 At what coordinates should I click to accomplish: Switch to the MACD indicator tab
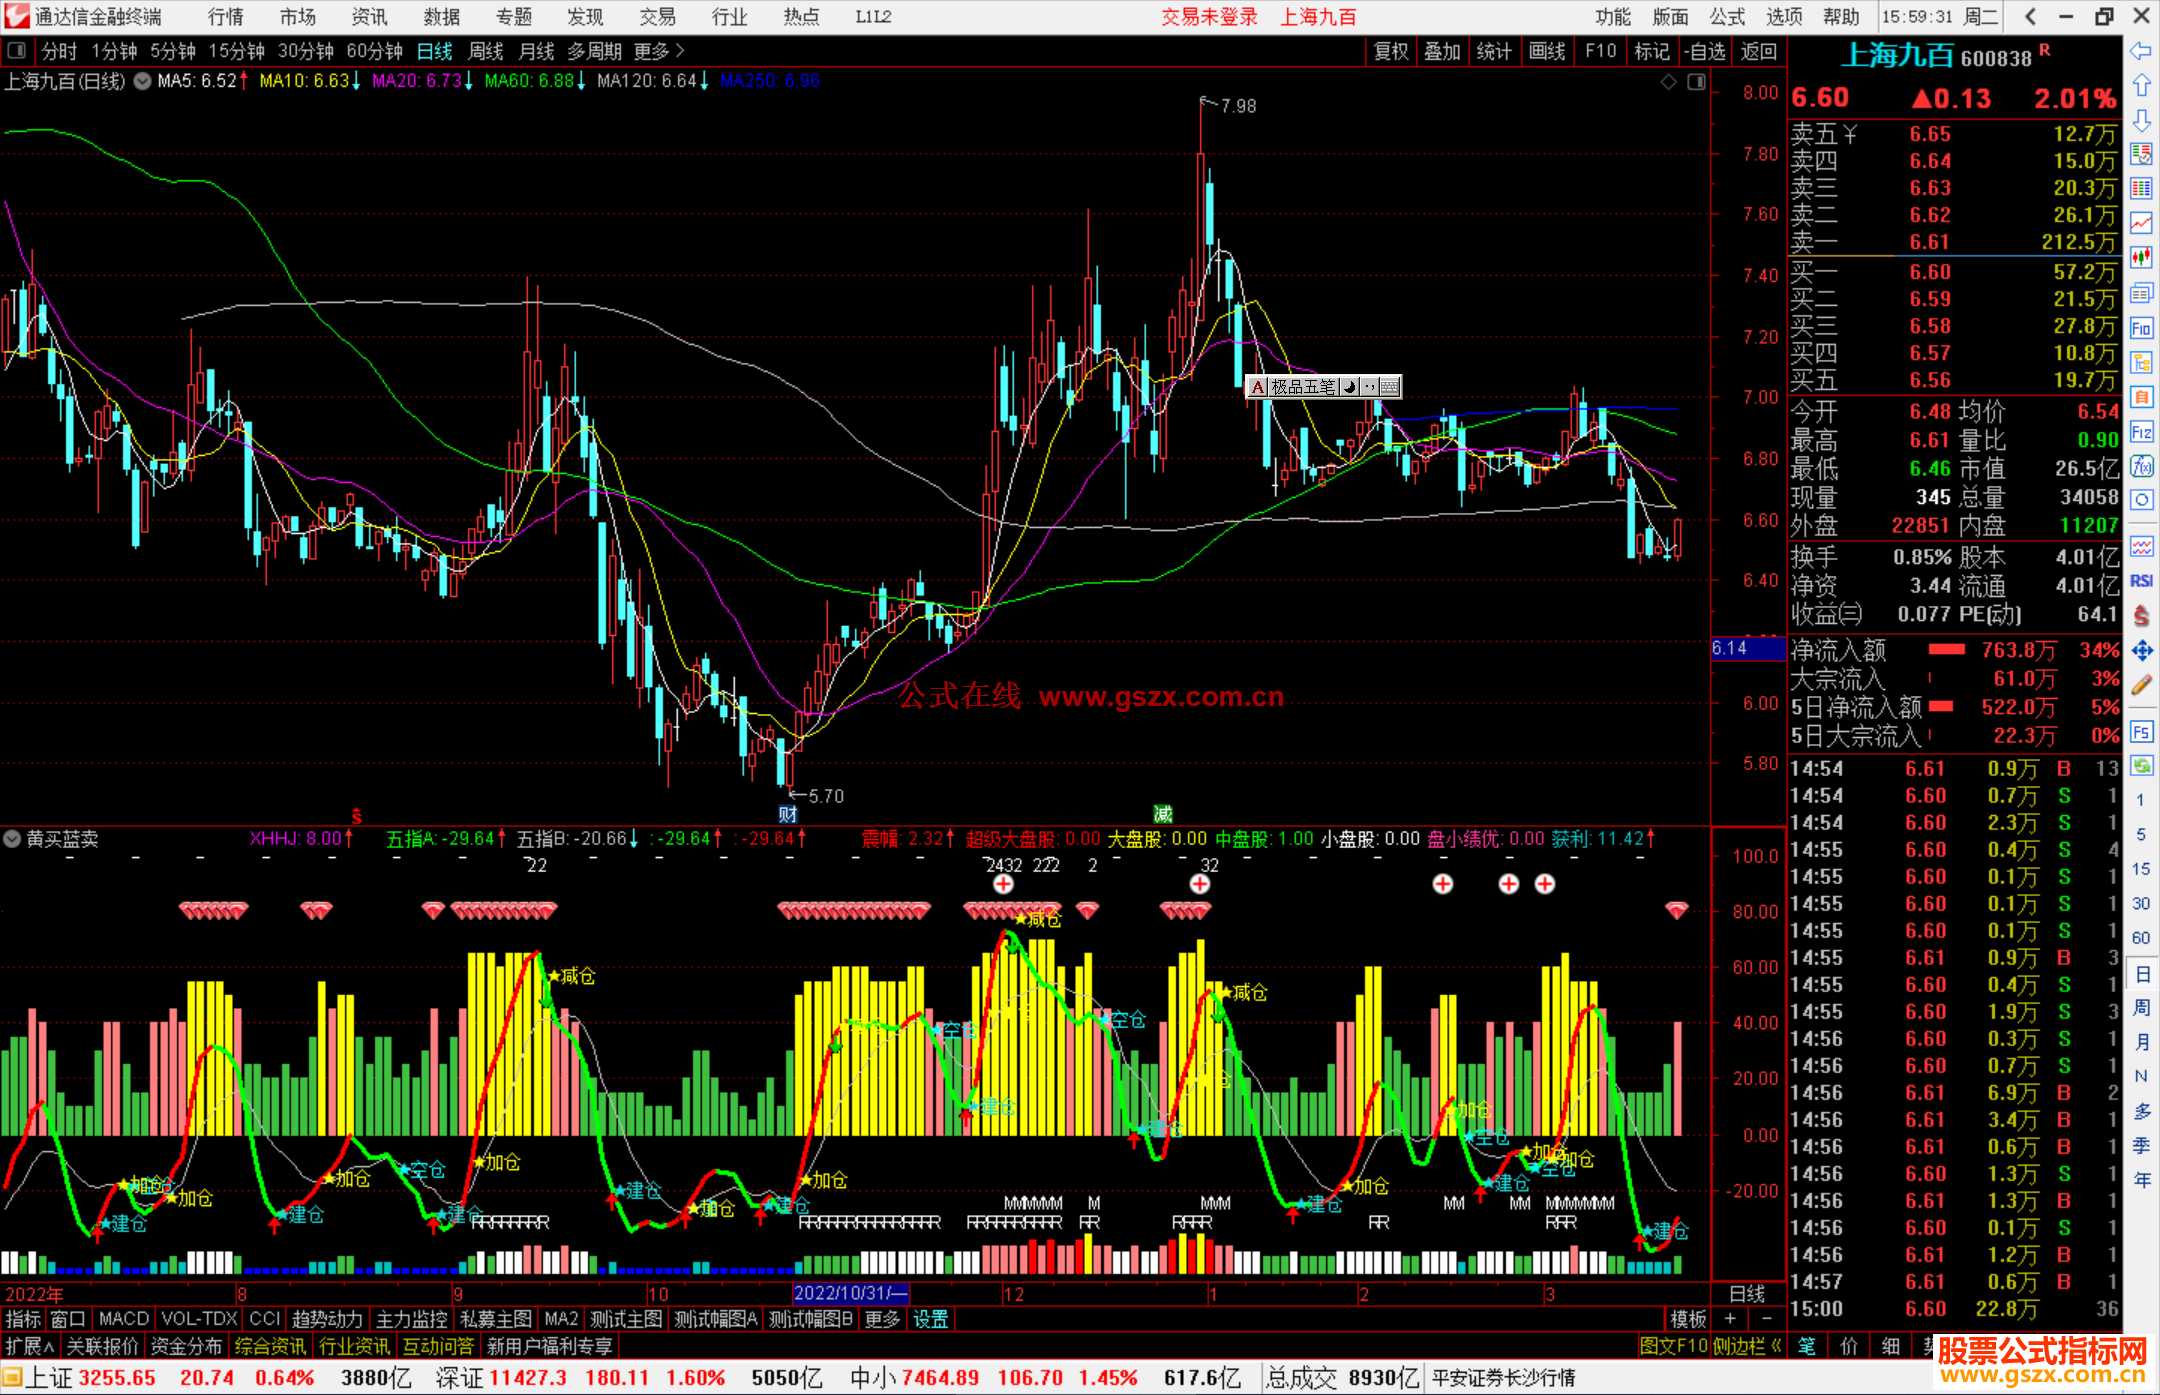(x=124, y=1319)
